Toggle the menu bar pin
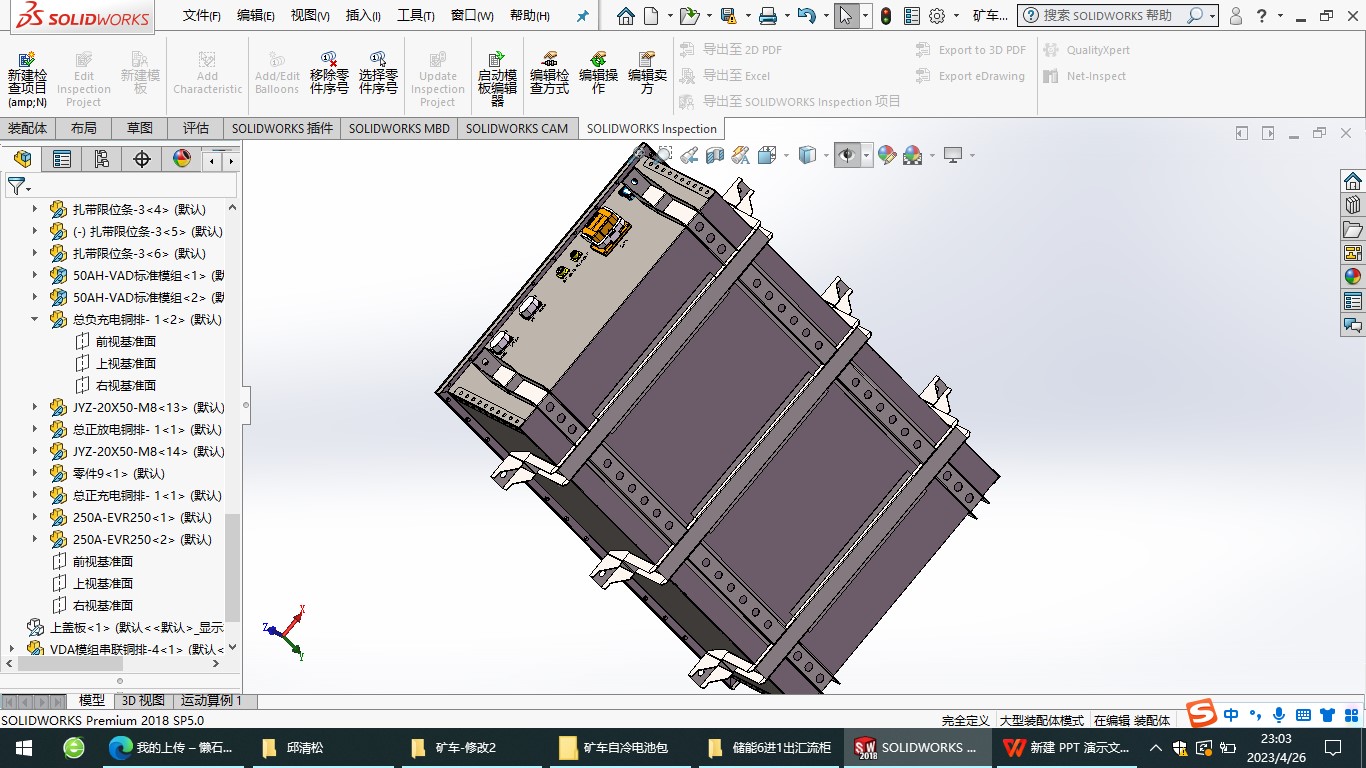The image size is (1366, 768). (x=583, y=16)
